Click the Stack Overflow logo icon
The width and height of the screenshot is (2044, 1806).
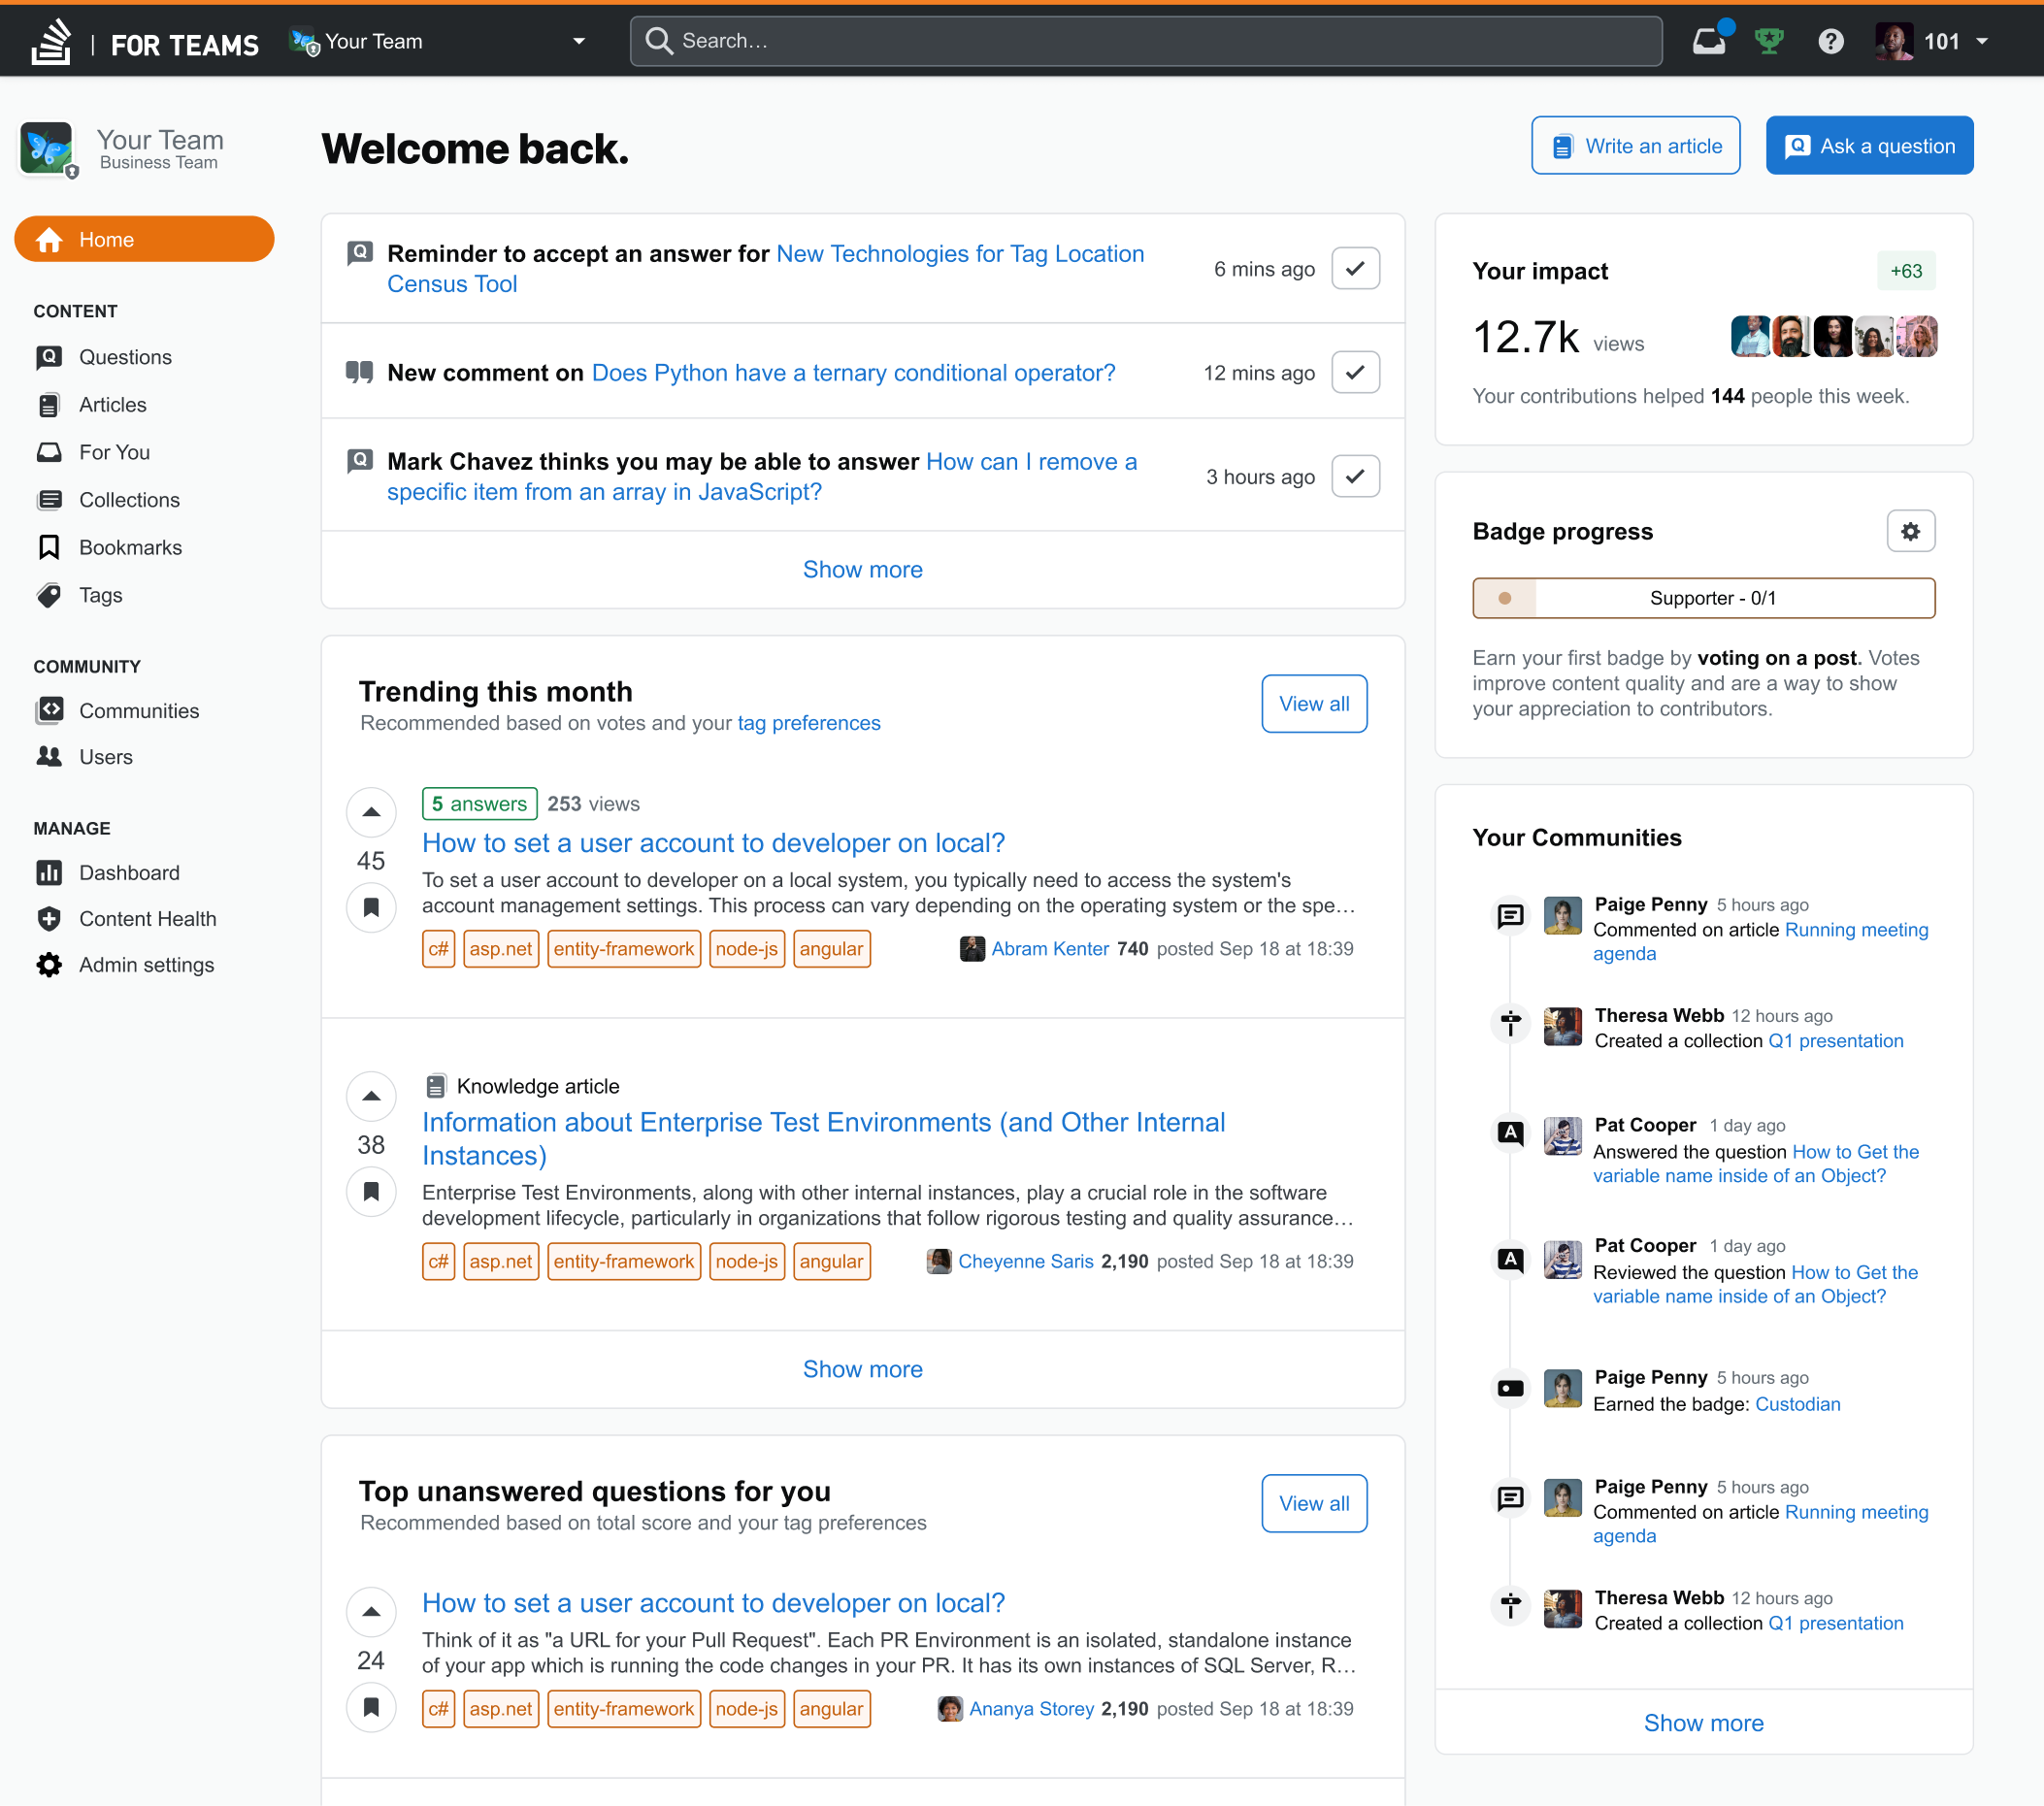point(51,41)
